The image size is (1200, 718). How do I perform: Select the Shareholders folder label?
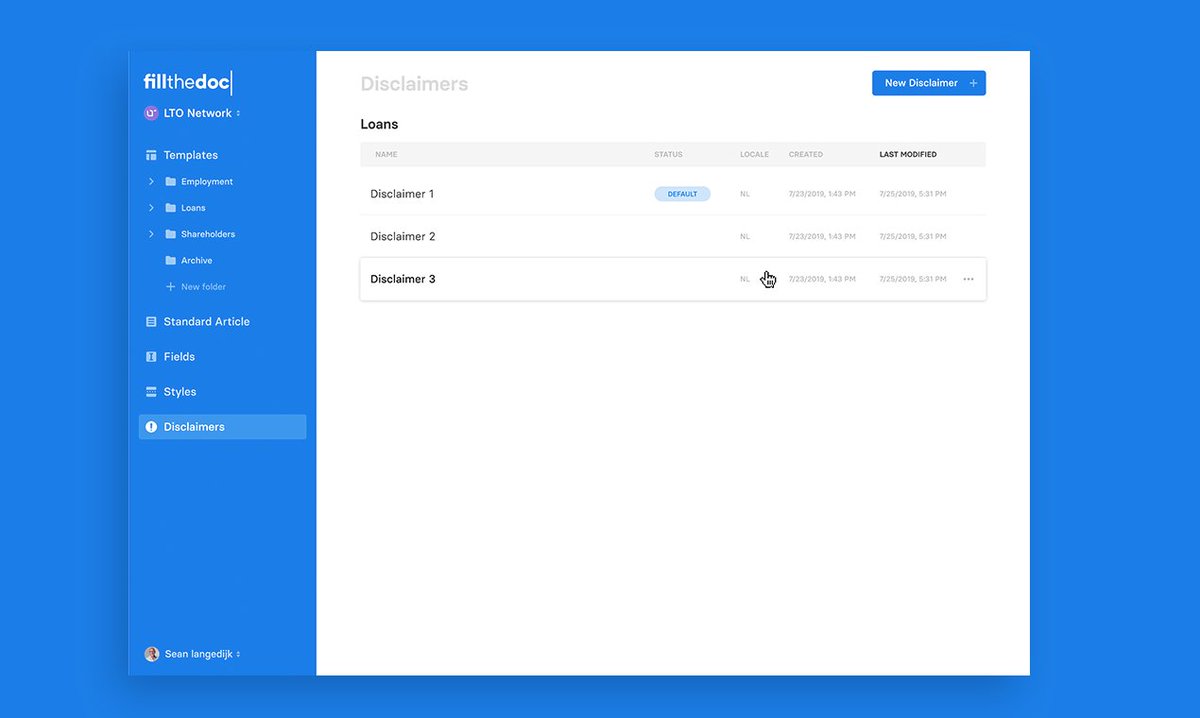208,234
